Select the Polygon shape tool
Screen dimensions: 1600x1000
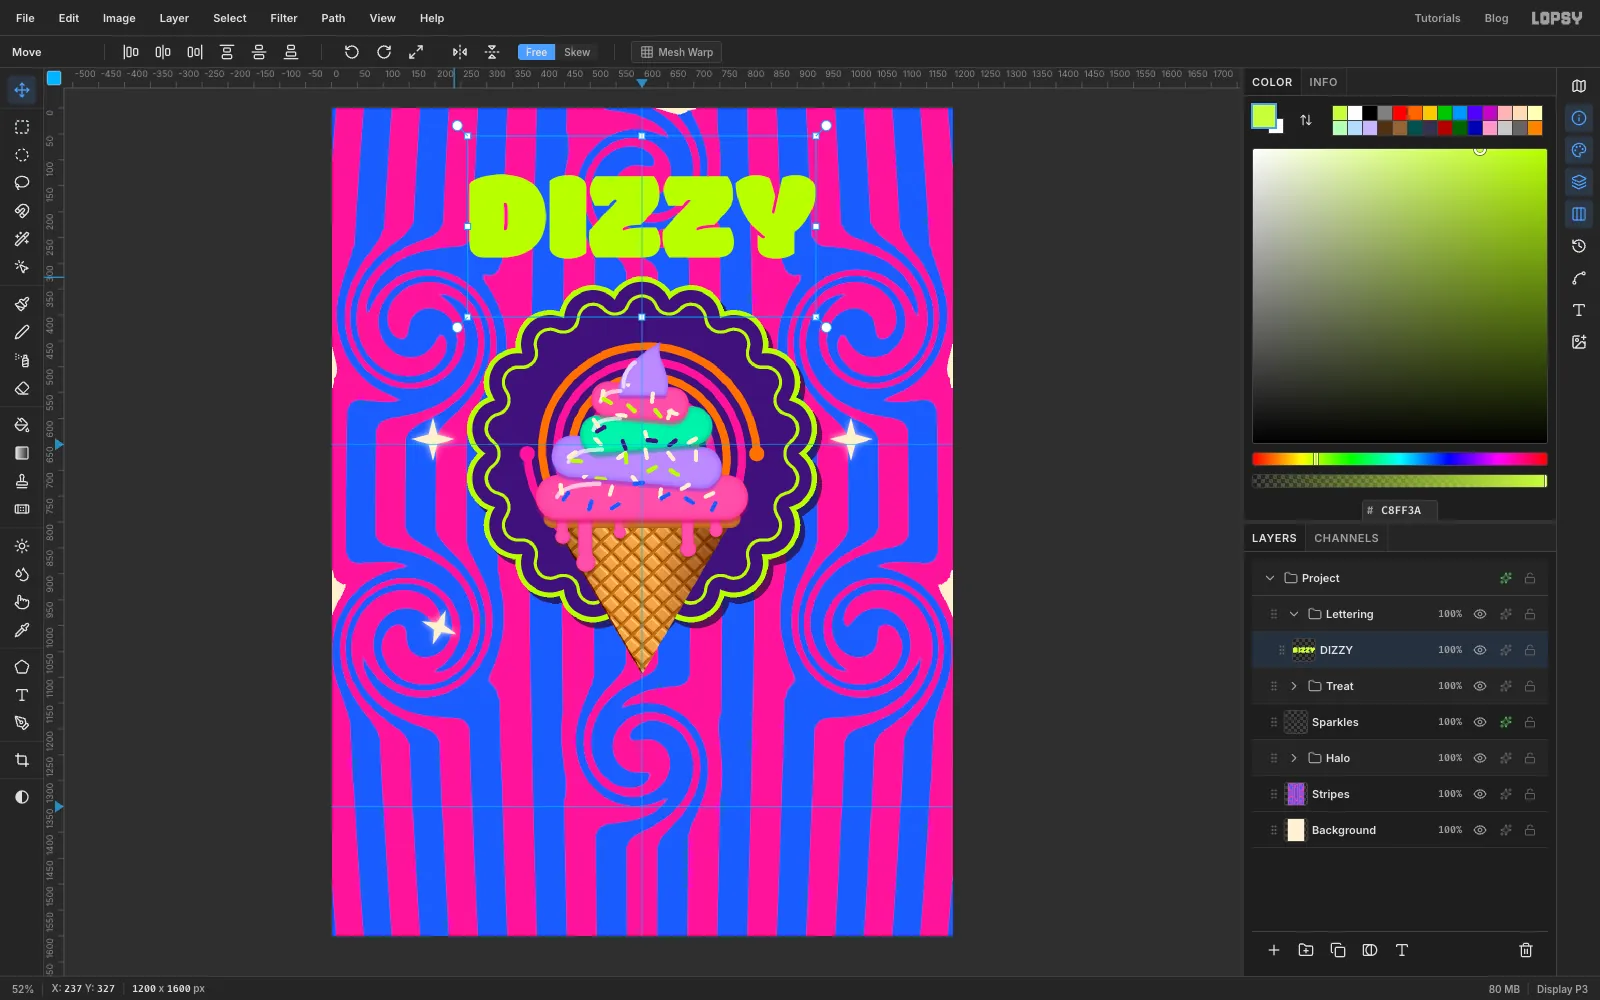click(x=22, y=667)
